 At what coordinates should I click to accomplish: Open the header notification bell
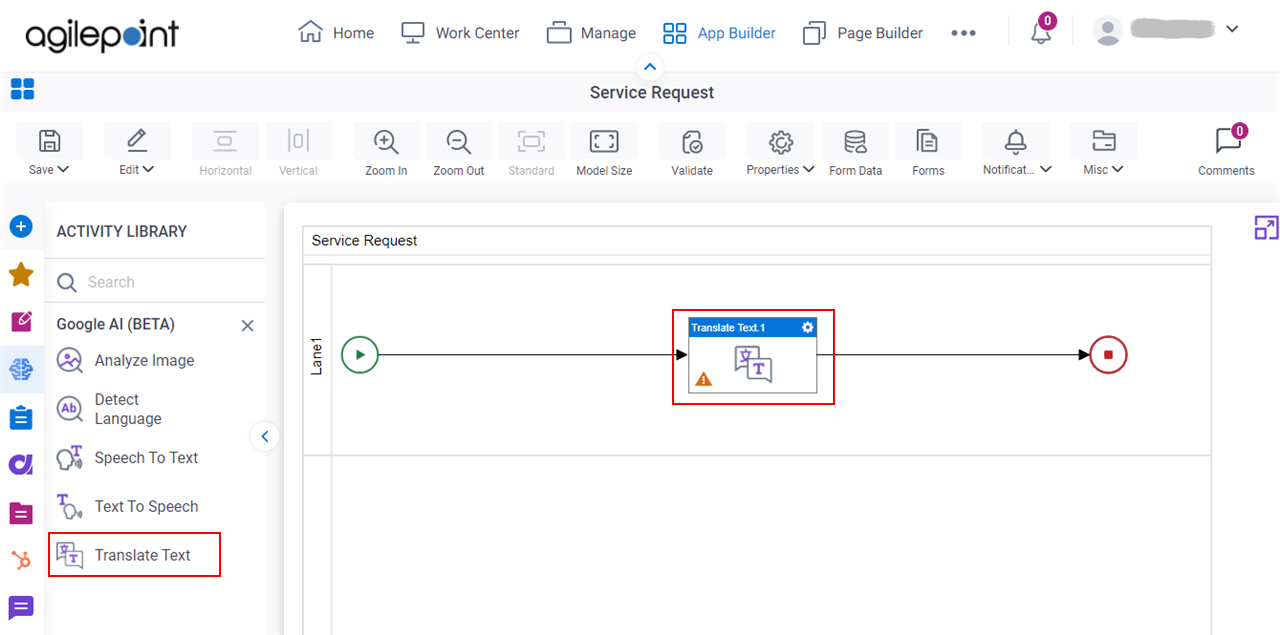[1041, 32]
